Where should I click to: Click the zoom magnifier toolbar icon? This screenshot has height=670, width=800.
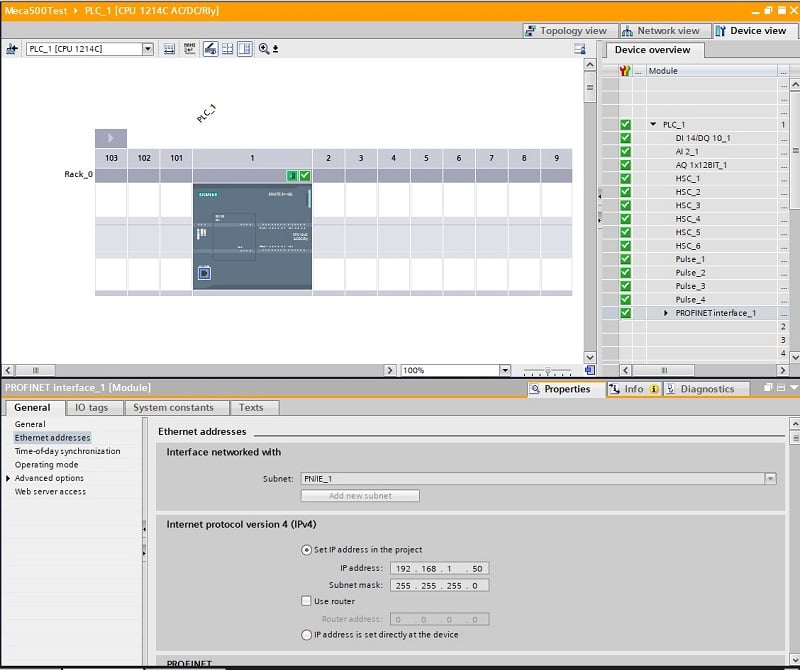(x=264, y=49)
